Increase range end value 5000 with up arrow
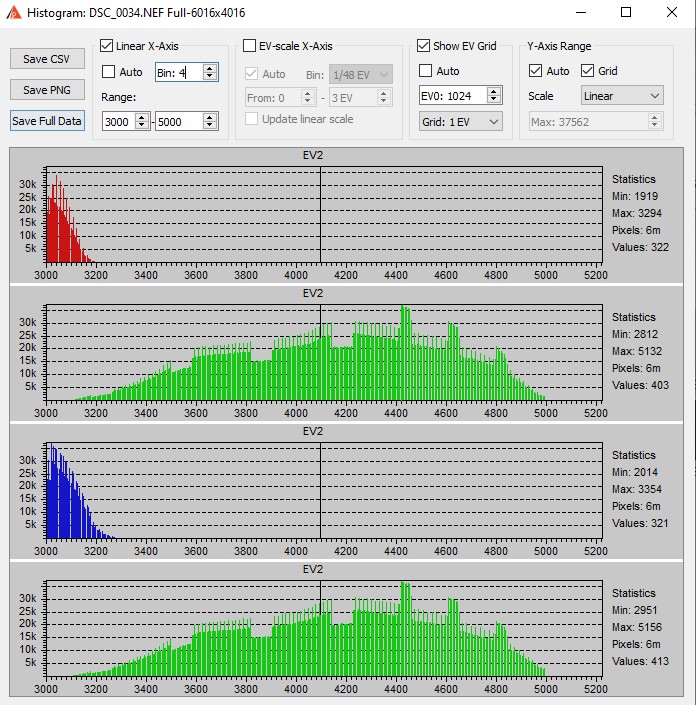The image size is (696, 705). click(x=210, y=116)
